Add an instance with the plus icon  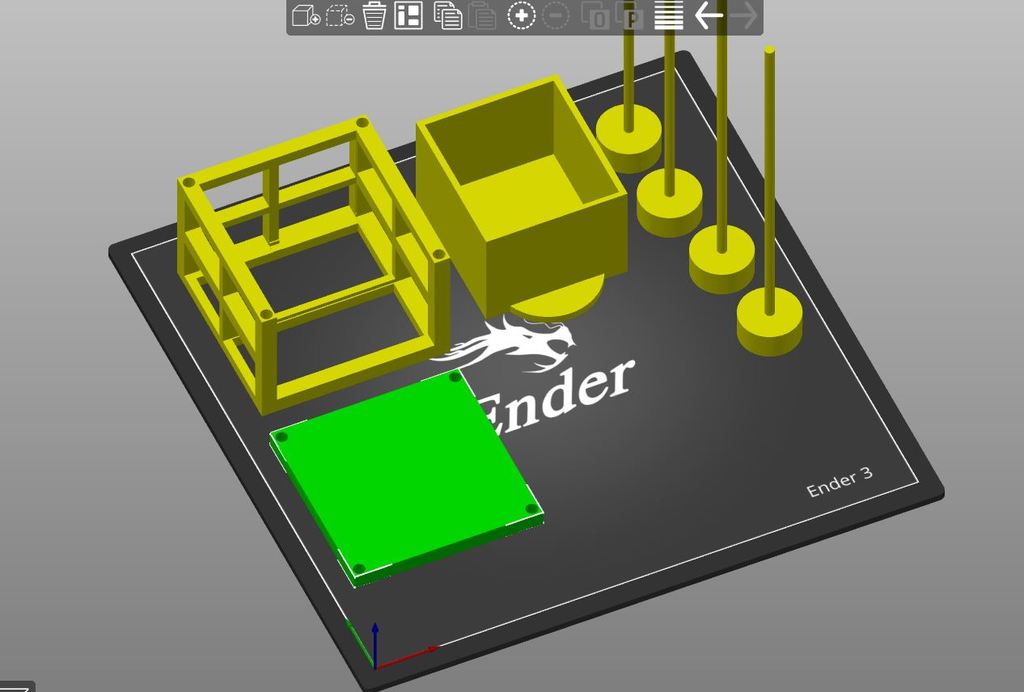coord(521,16)
